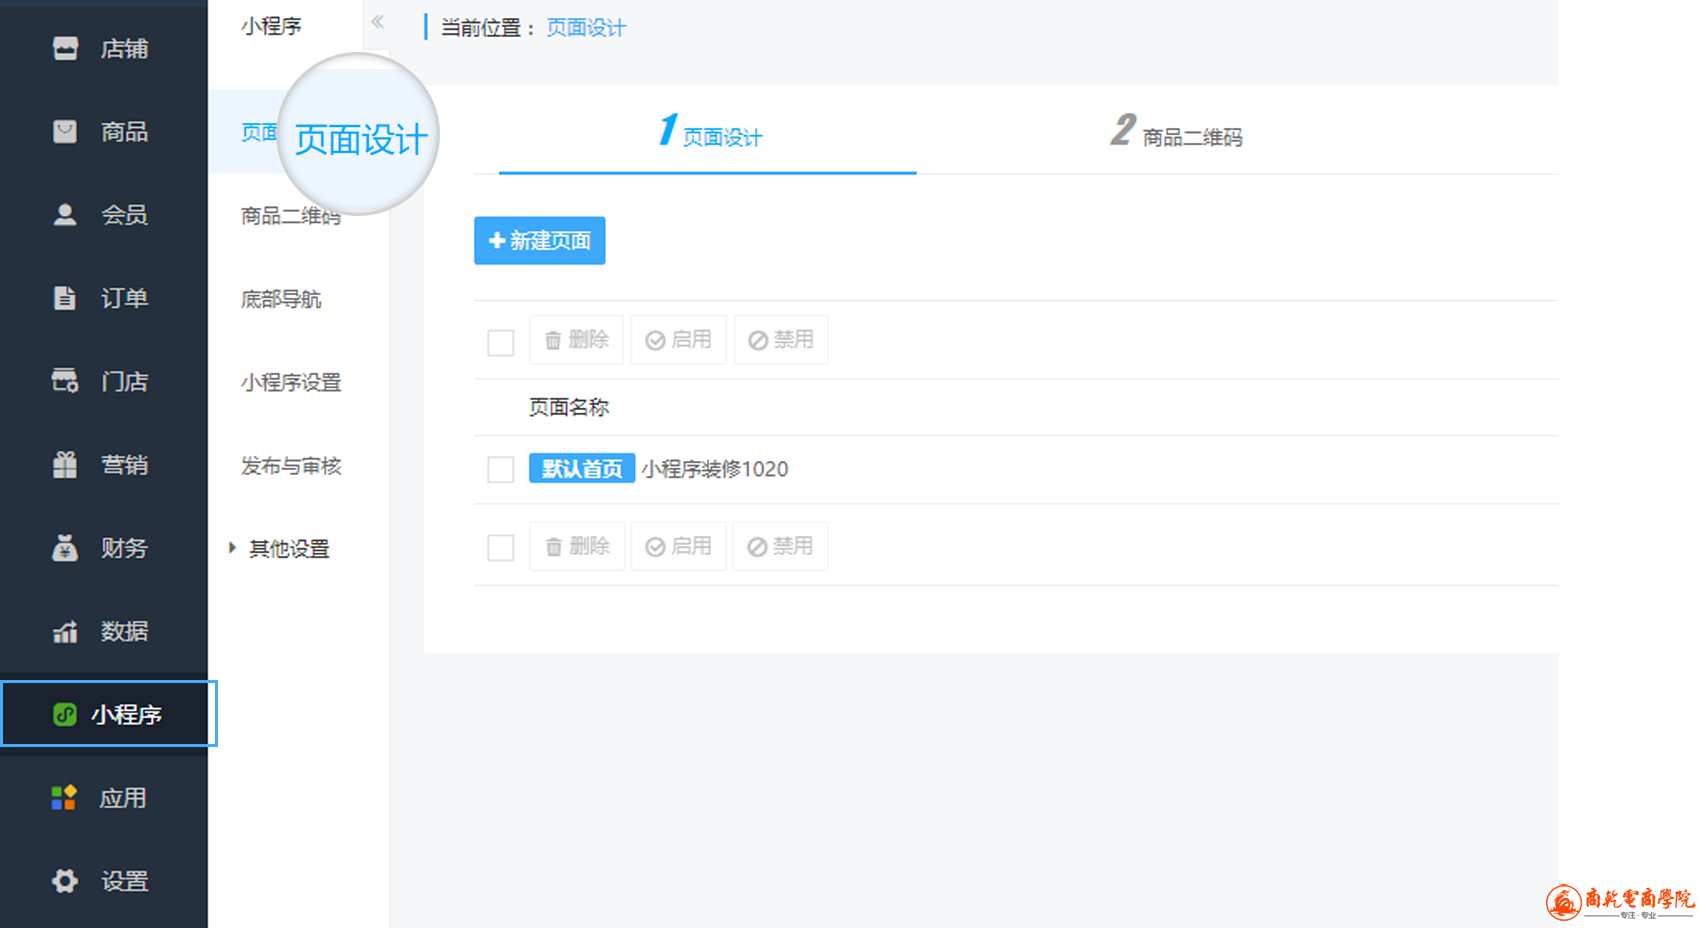This screenshot has height=928, width=1701.
Task: Check the bottom select-all checkbox
Action: point(500,548)
